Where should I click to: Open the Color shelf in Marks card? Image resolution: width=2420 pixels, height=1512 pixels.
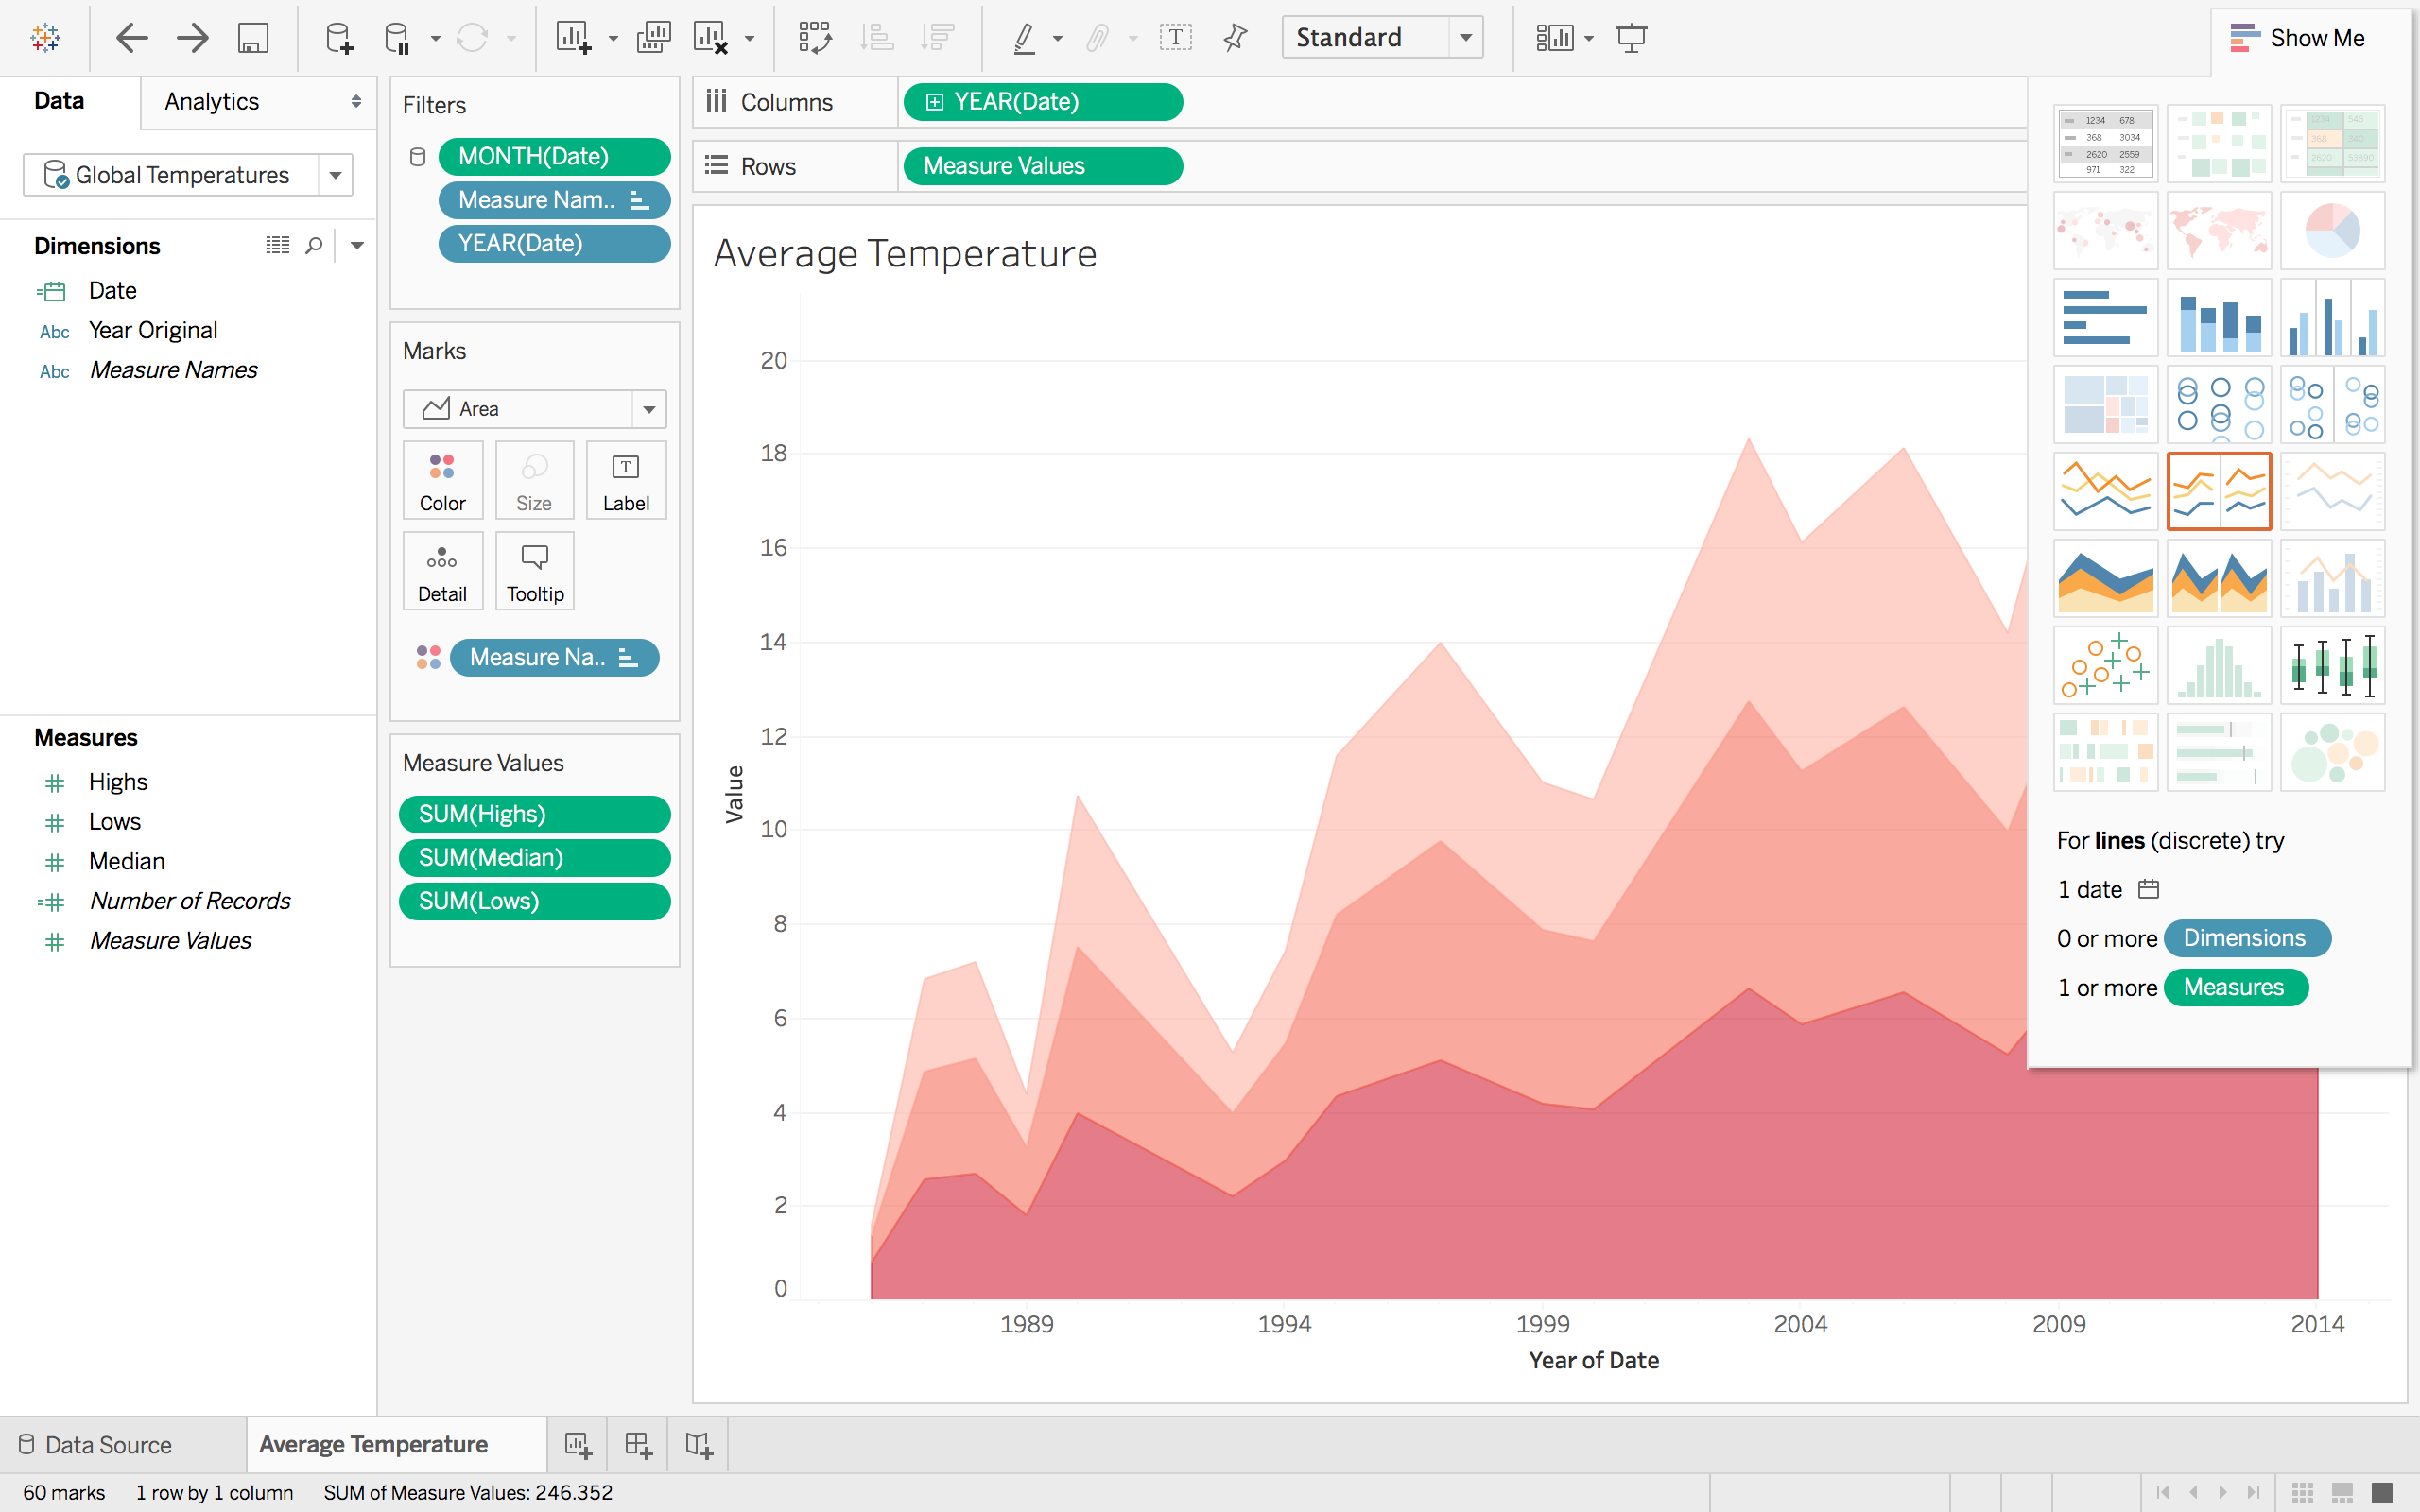441,480
